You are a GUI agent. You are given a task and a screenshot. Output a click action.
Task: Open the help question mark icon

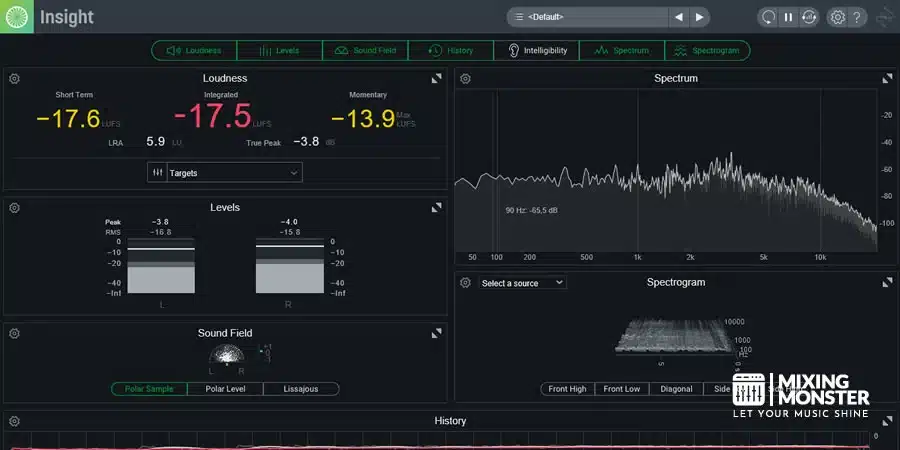857,17
